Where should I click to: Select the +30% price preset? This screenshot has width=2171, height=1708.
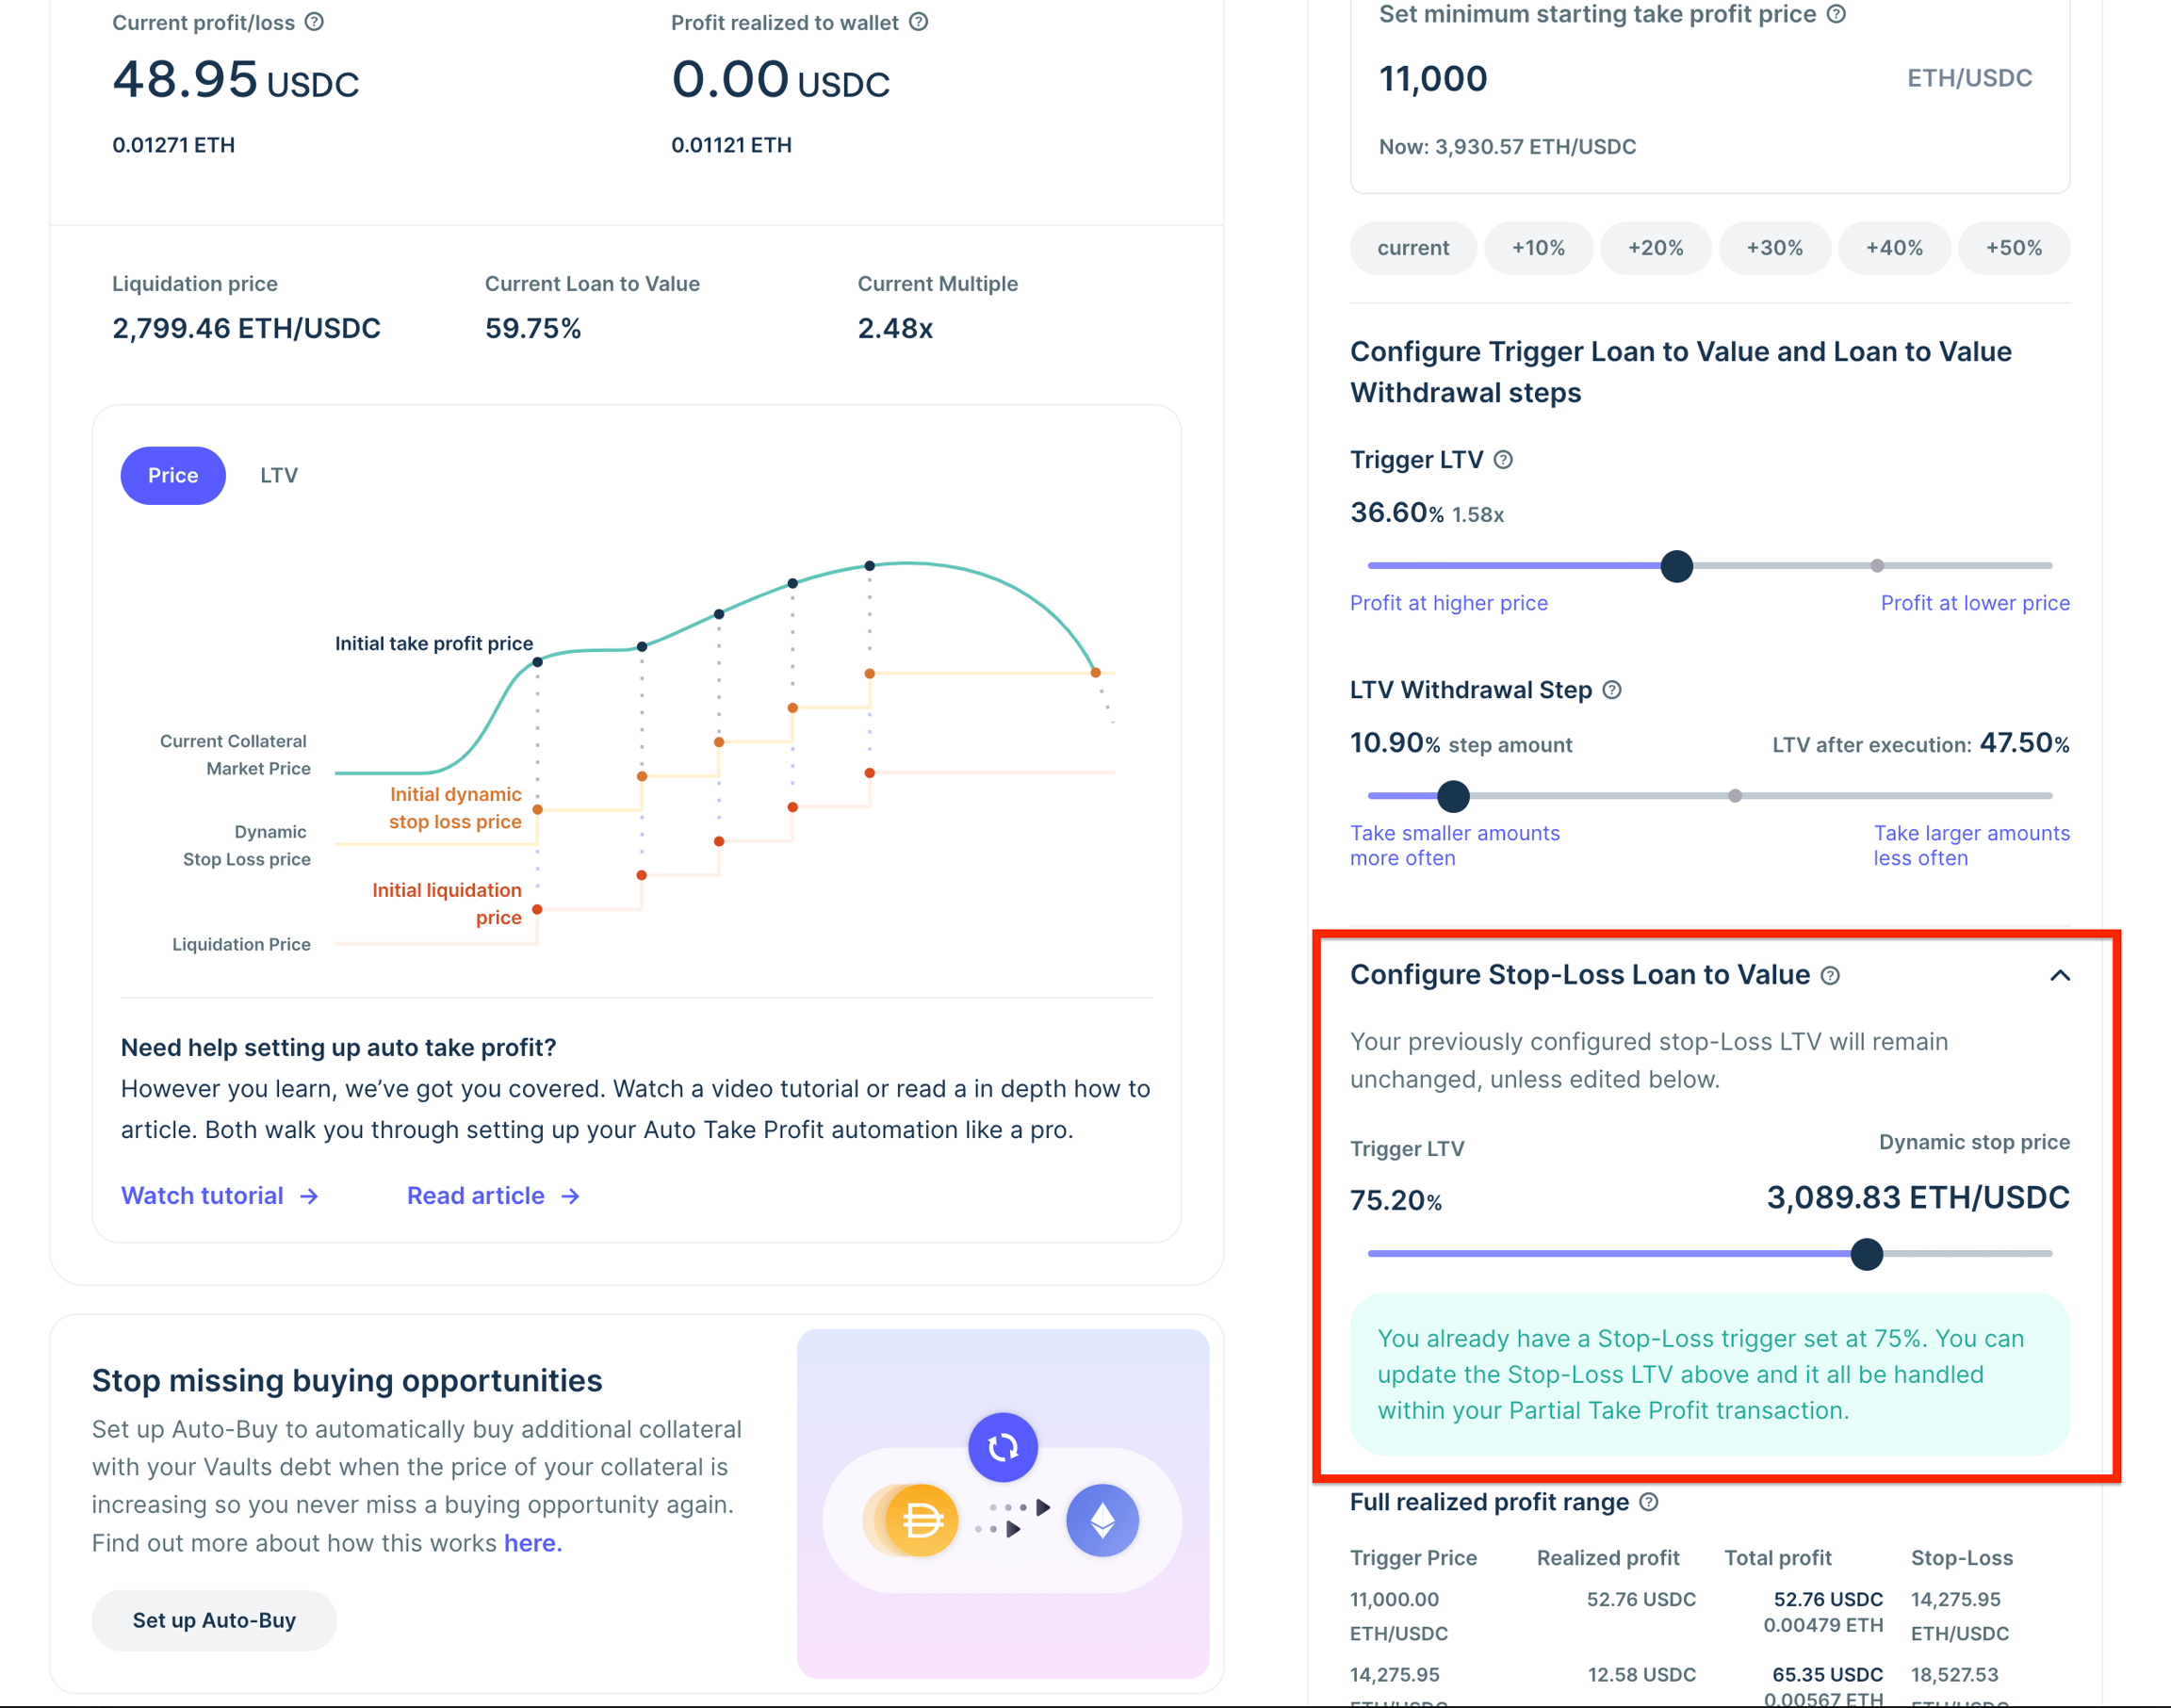1774,248
